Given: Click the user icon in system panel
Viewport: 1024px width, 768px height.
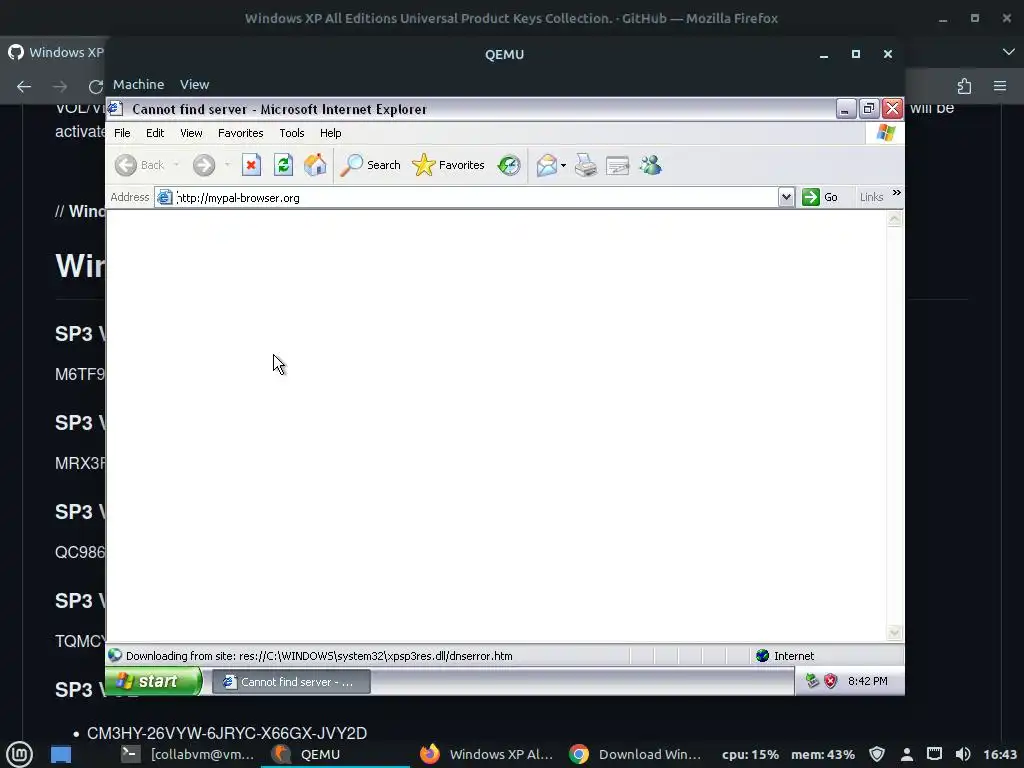Looking at the screenshot, I should pos(906,754).
